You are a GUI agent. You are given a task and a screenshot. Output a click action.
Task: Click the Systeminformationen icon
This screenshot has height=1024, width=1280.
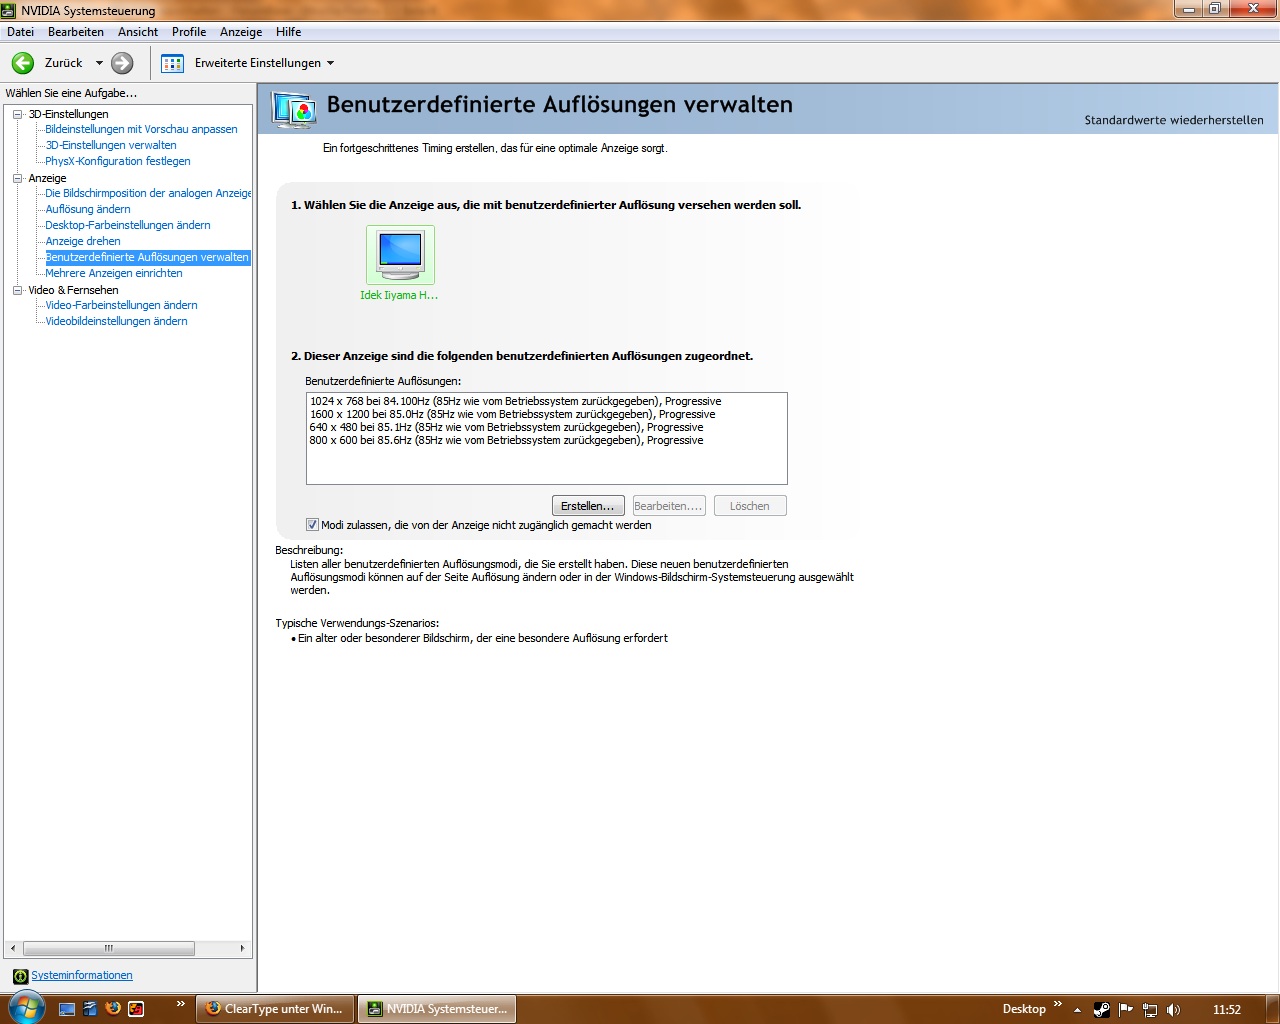pos(20,976)
